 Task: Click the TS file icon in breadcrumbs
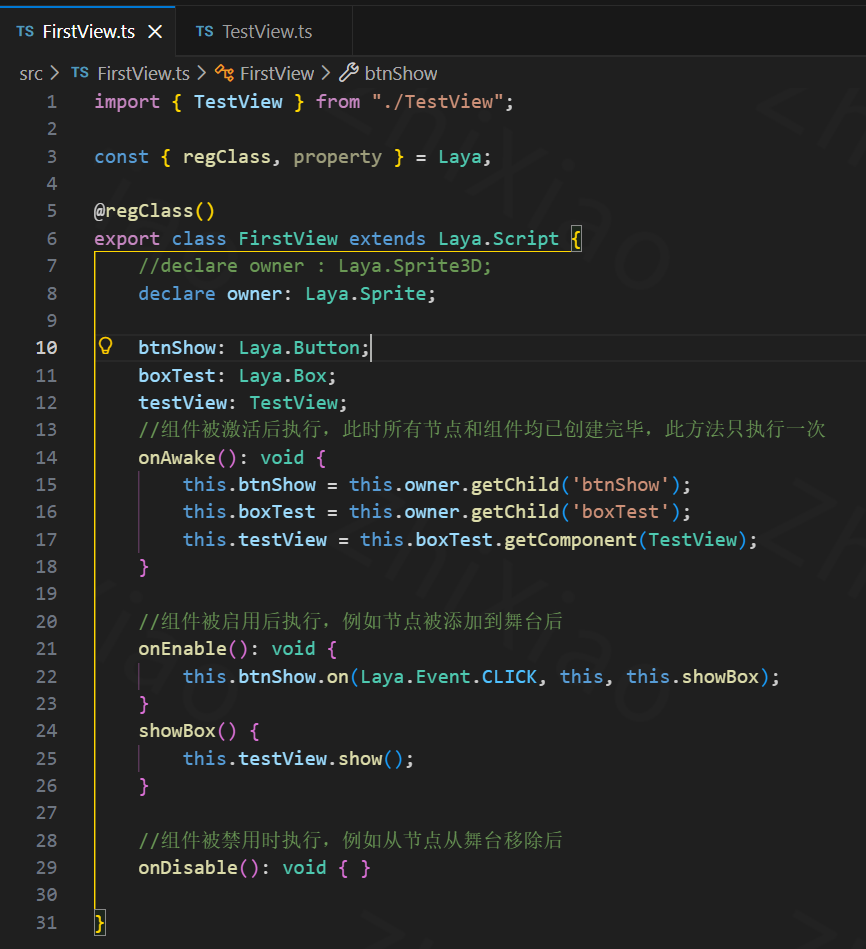tap(80, 73)
